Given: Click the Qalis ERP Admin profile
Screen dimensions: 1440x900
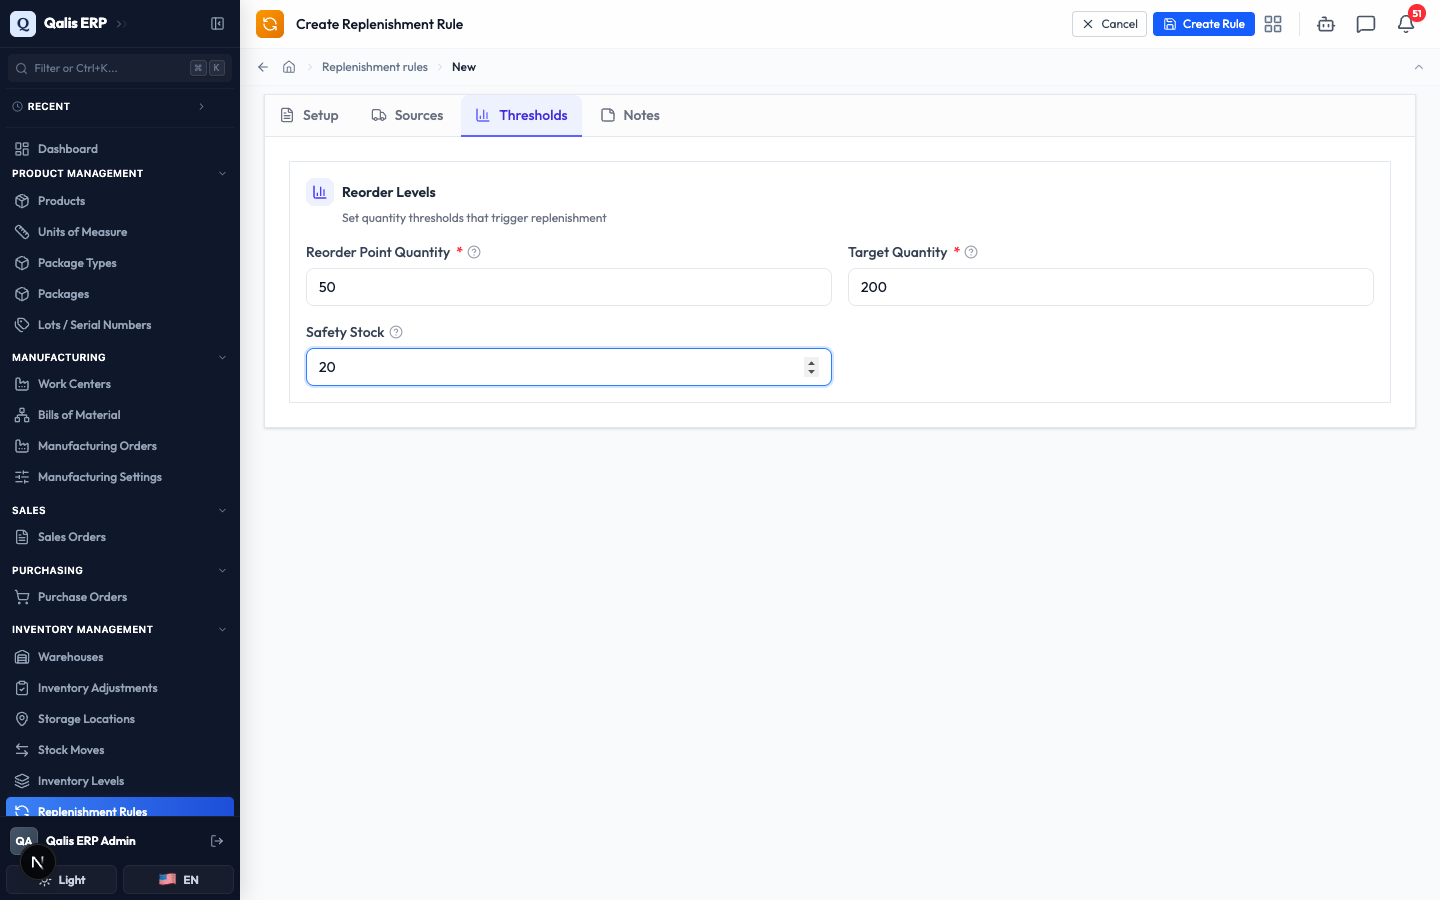Looking at the screenshot, I should click(90, 841).
